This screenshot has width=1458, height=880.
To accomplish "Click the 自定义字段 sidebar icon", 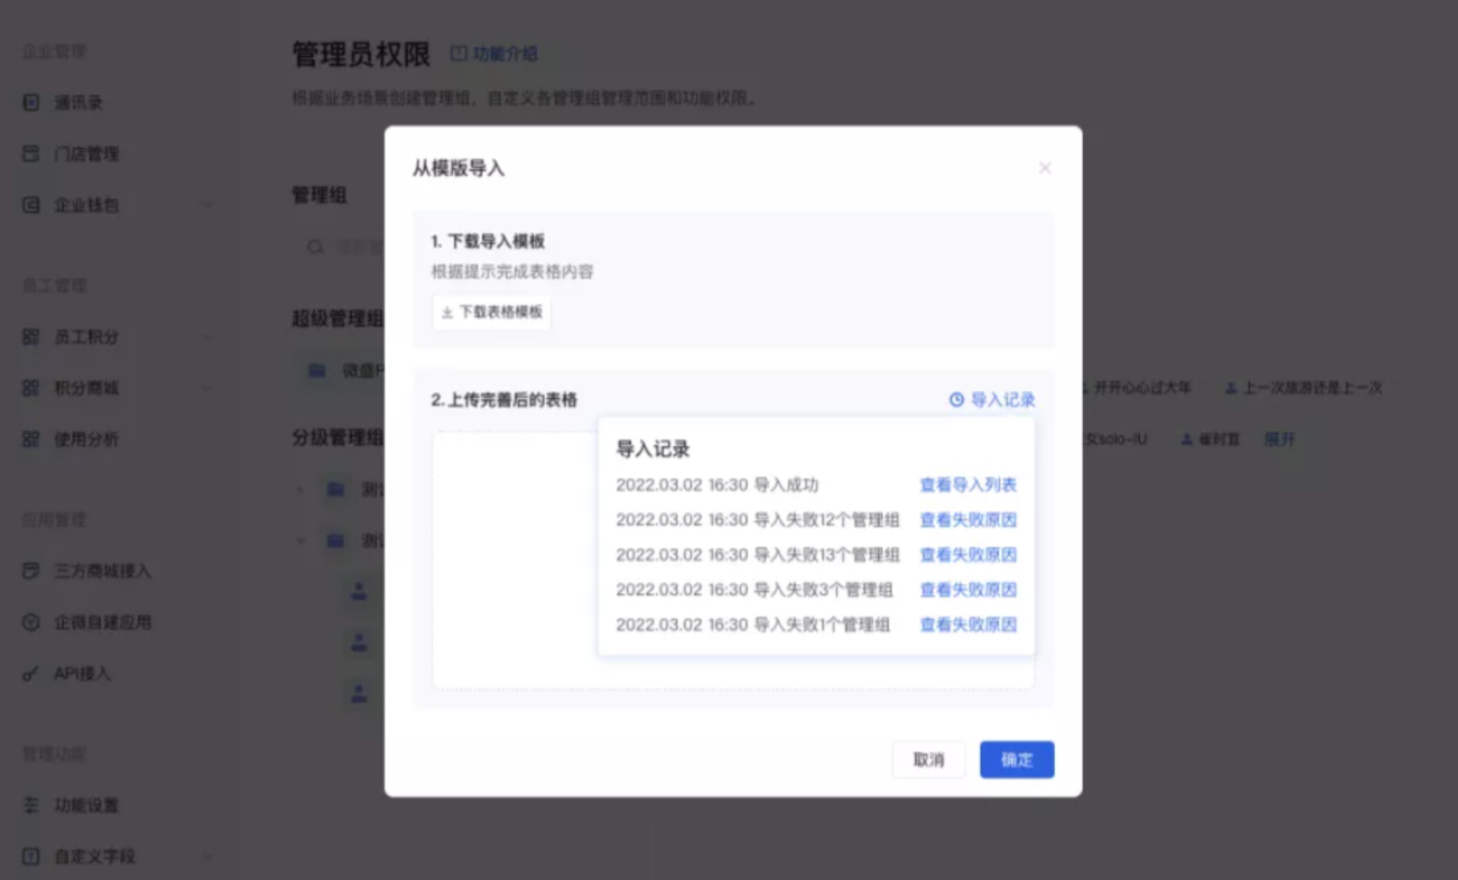I will coord(31,856).
